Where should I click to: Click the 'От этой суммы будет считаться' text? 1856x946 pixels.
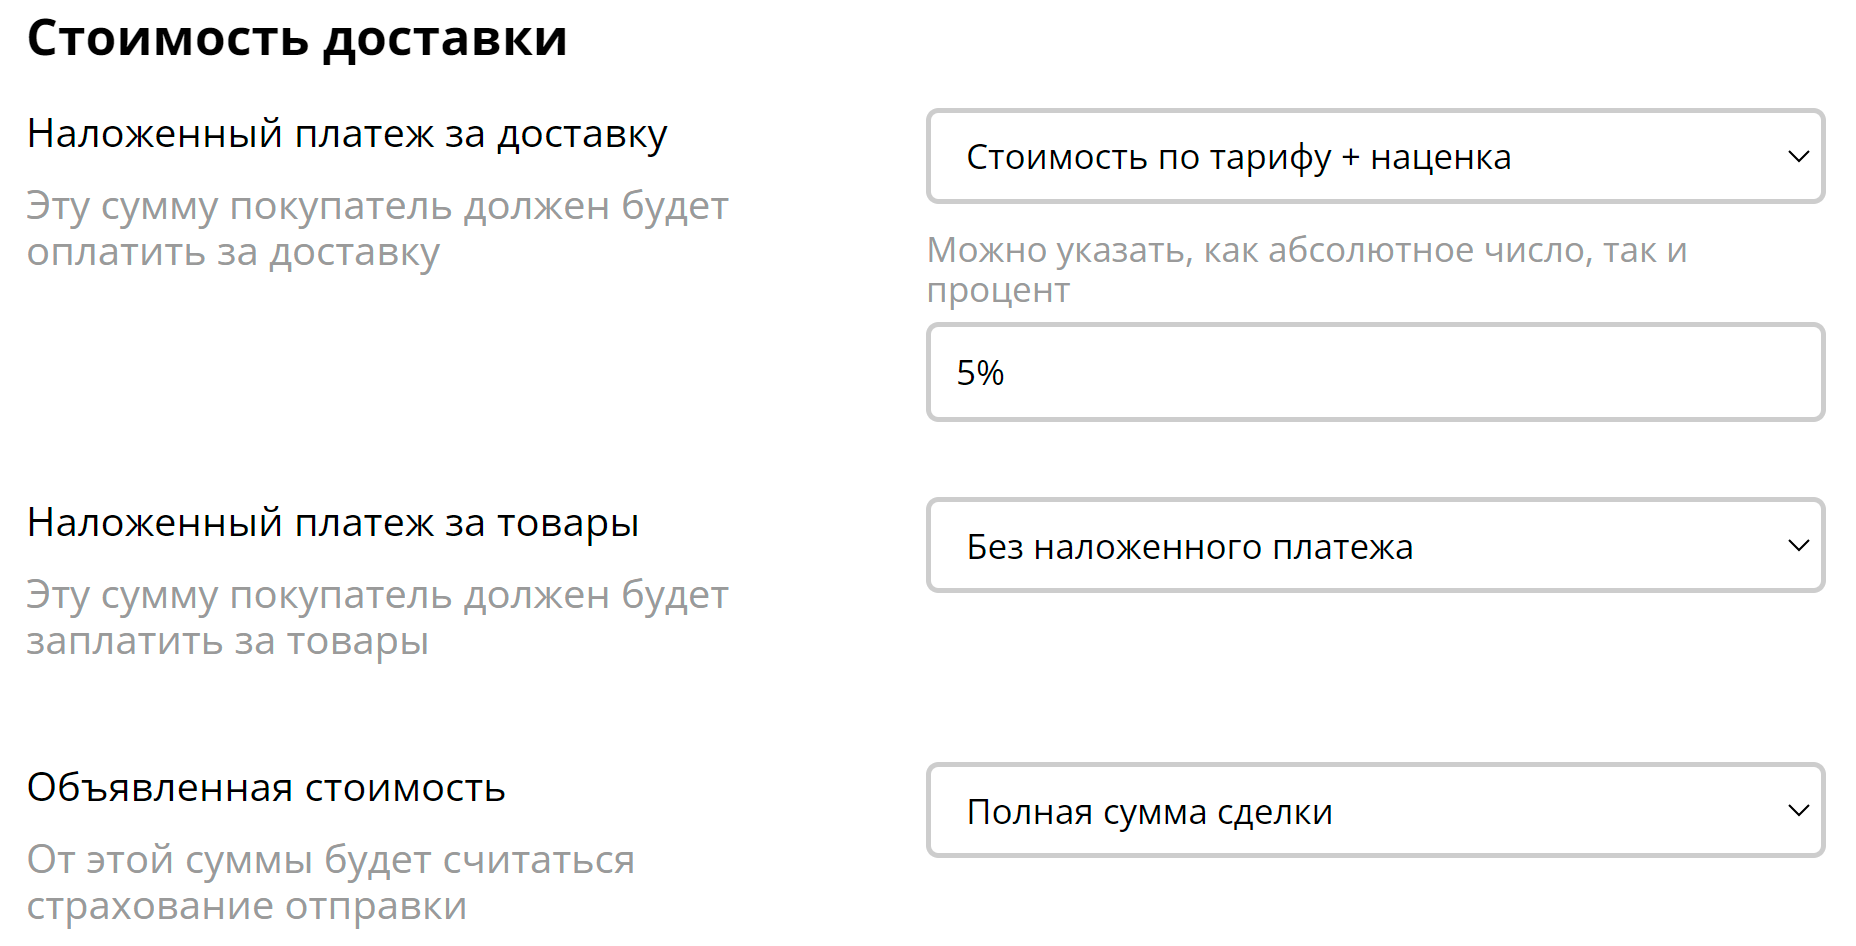point(330,860)
